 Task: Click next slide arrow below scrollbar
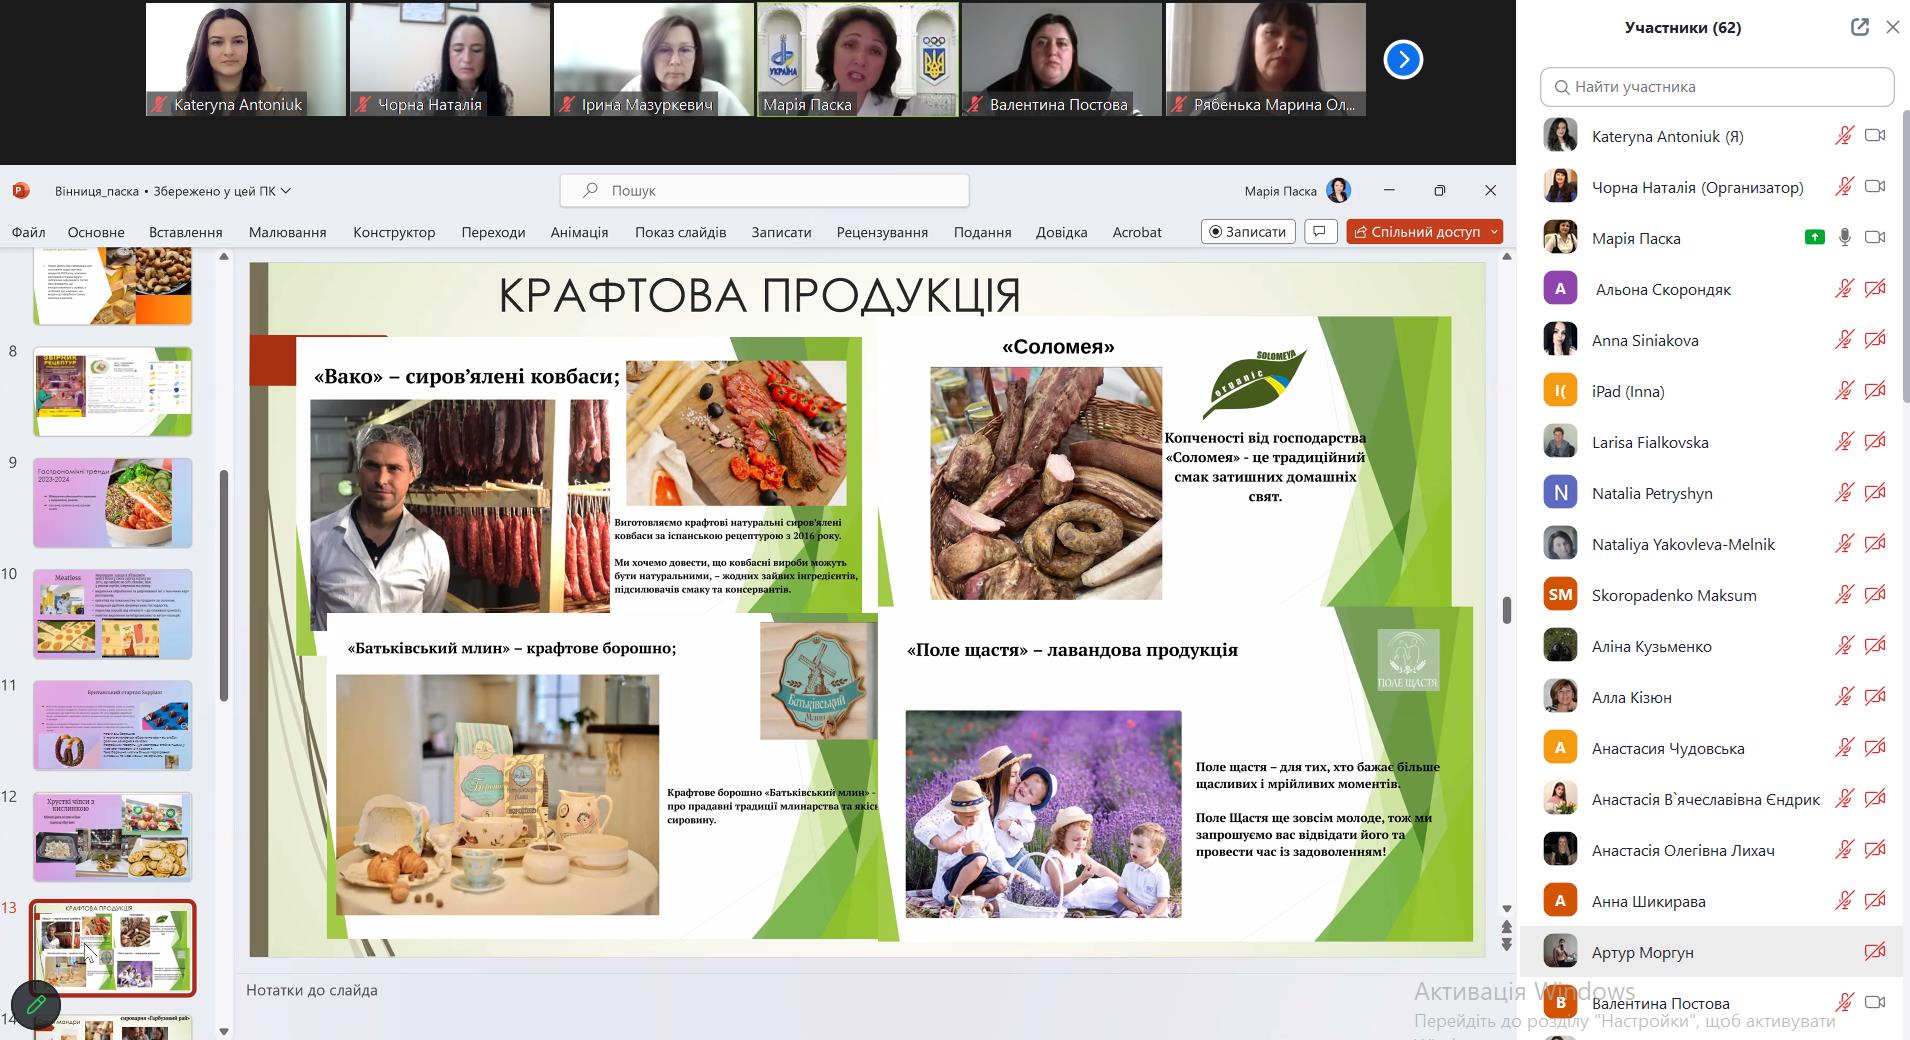point(1506,945)
